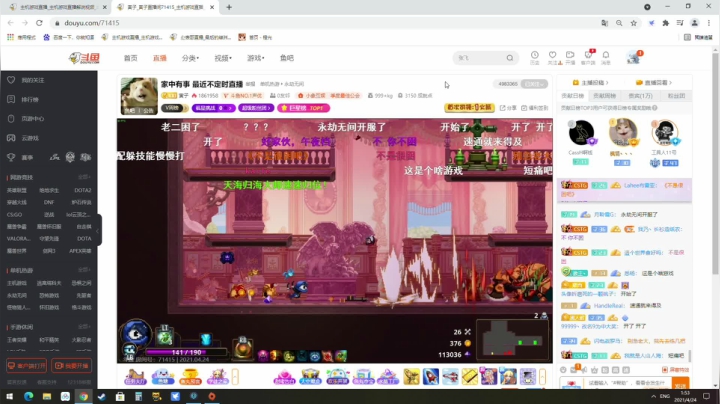The width and height of the screenshot is (720, 404).
Task: Expand activities arrow left of gift bar
Action: (x=235, y=377)
